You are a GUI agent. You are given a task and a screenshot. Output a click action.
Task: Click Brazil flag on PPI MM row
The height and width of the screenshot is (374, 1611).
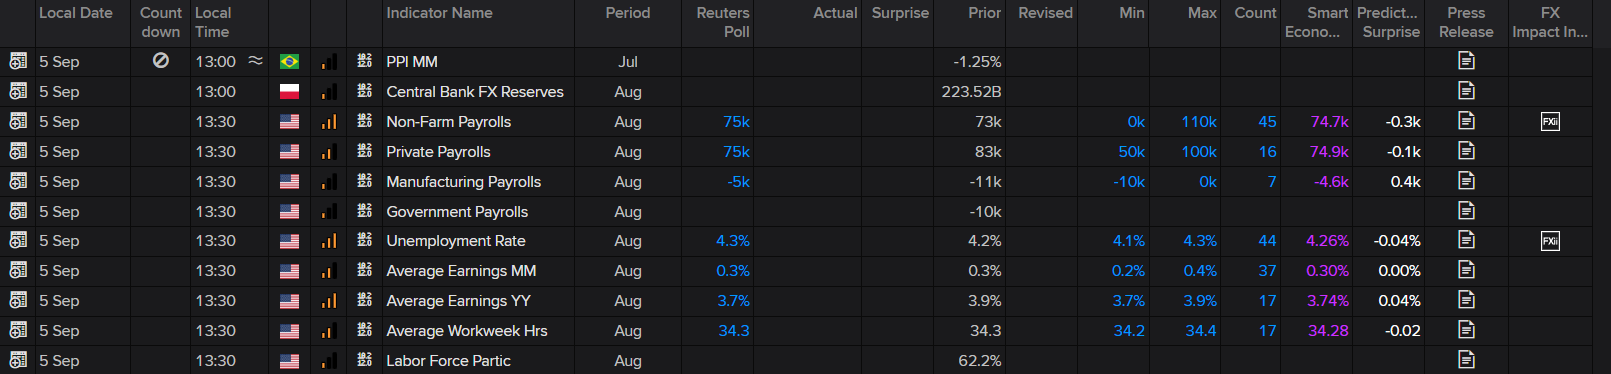click(x=289, y=62)
